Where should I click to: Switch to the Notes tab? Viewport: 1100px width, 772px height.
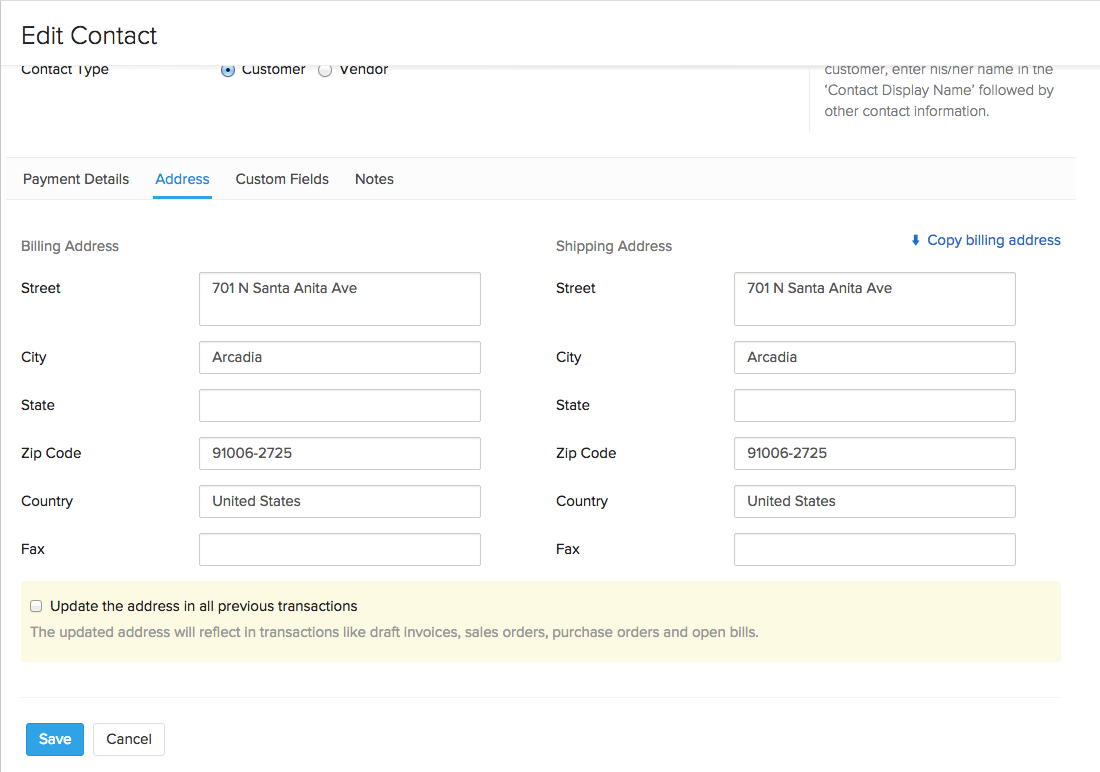click(374, 179)
